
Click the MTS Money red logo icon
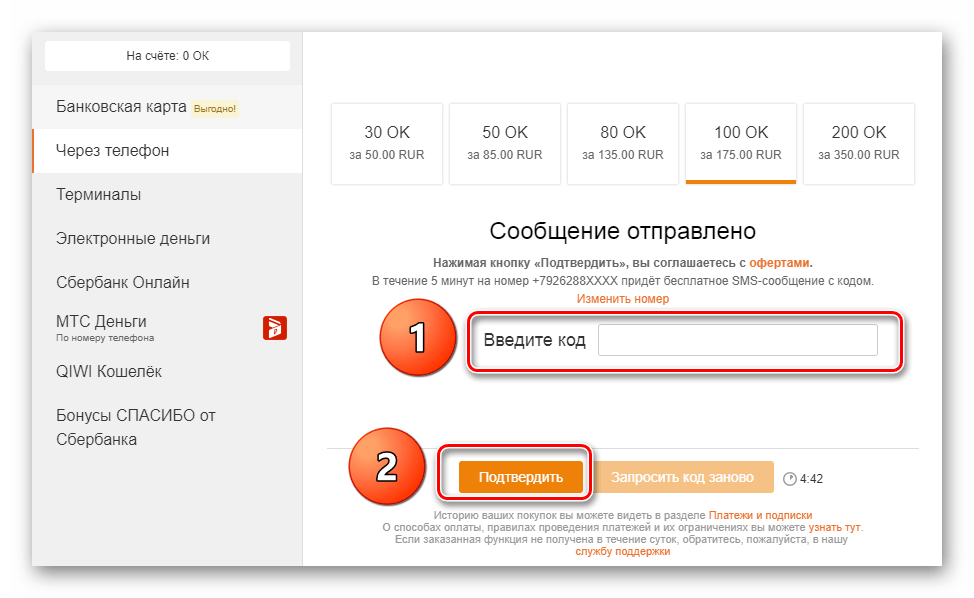pos(275,327)
